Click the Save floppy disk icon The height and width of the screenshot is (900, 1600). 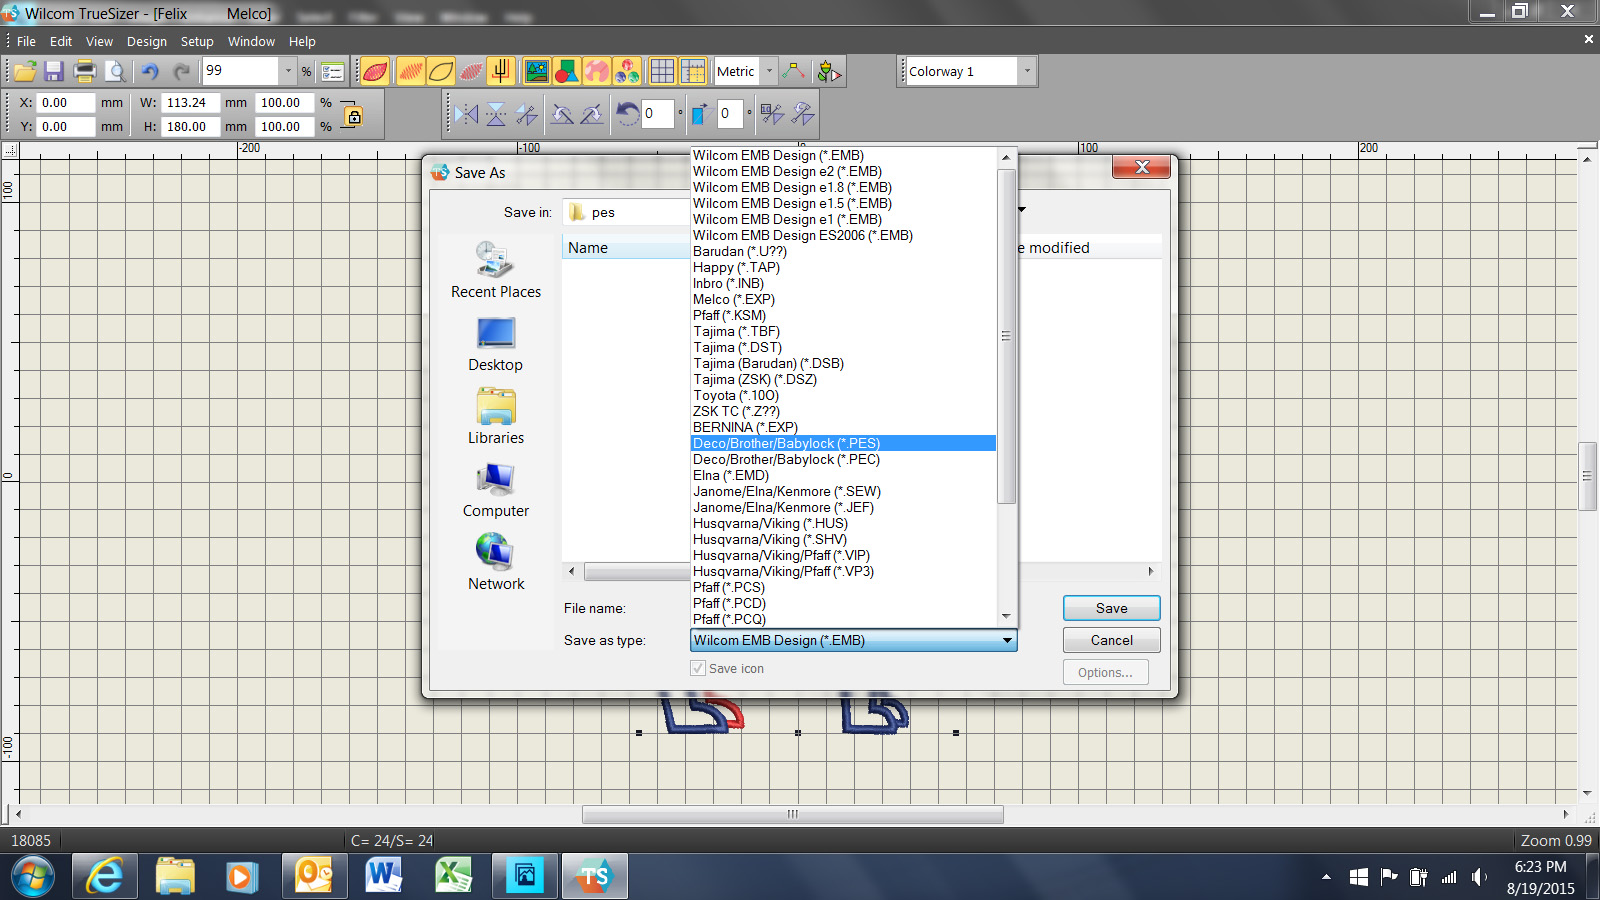54,71
